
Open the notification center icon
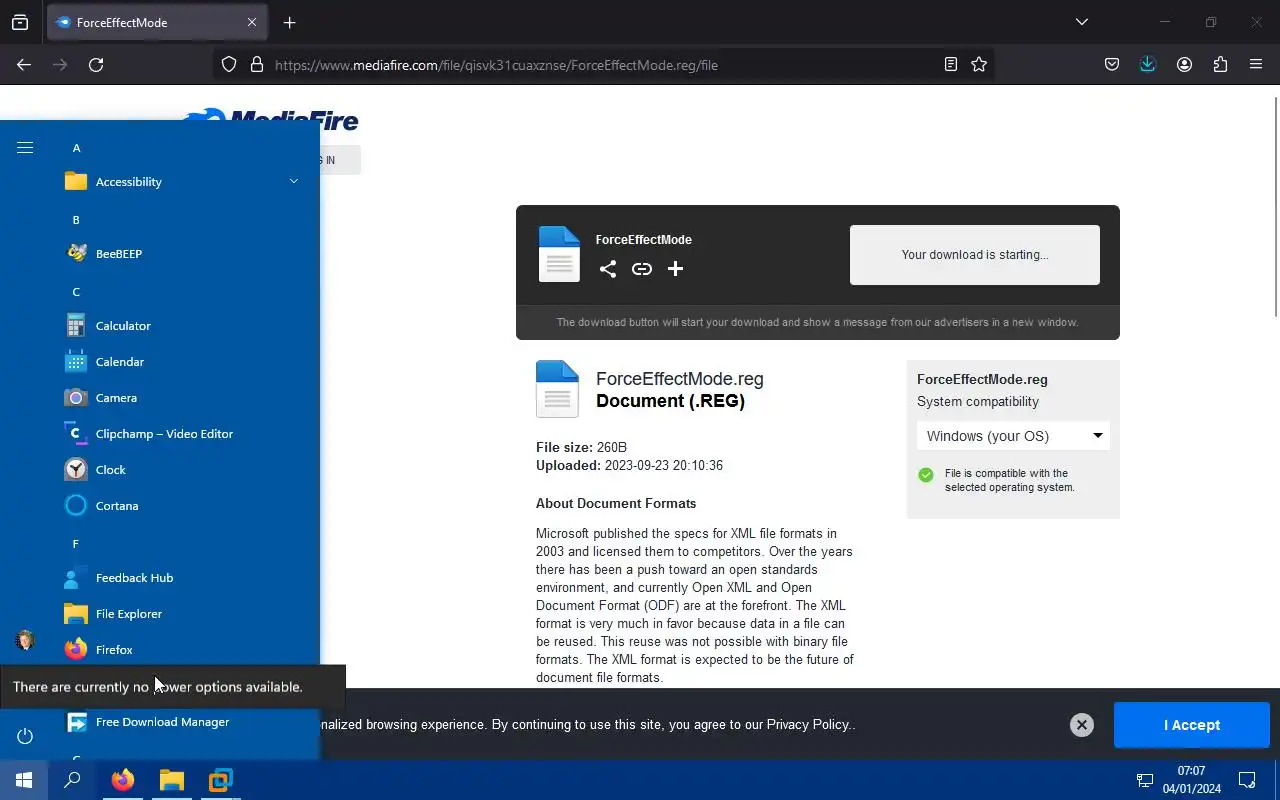1247,780
